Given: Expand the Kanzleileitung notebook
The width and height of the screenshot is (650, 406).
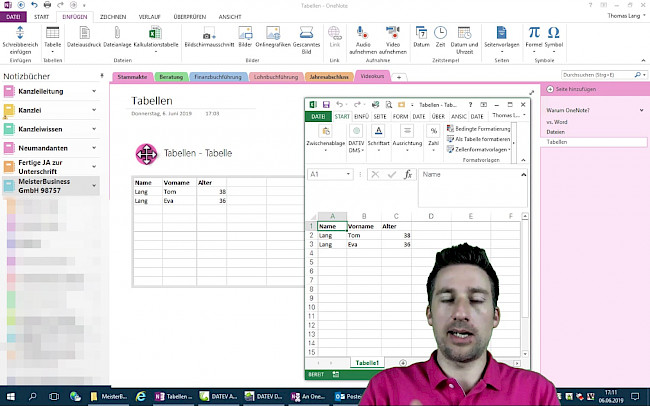Looking at the screenshot, I should [x=93, y=91].
